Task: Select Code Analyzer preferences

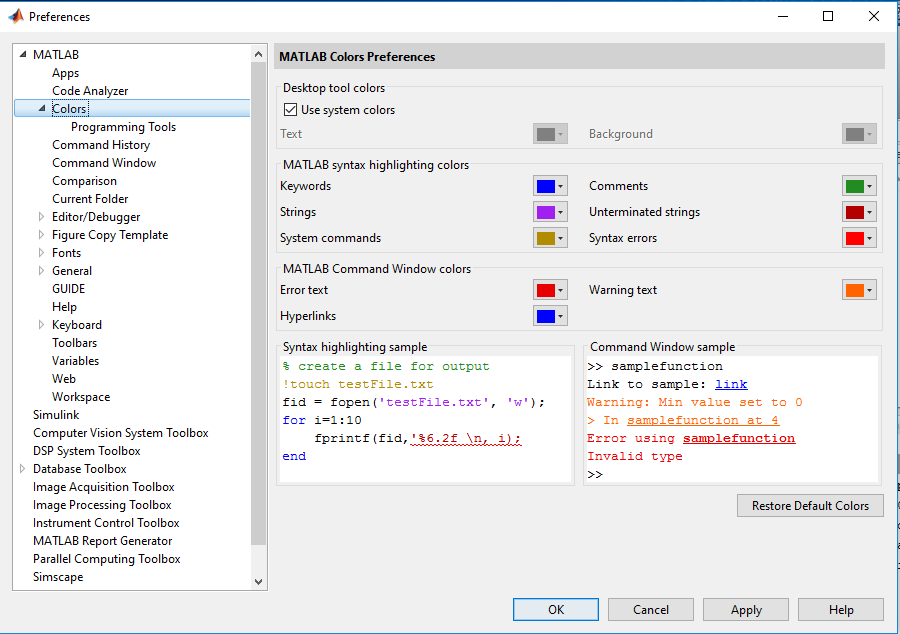Action: click(x=90, y=91)
